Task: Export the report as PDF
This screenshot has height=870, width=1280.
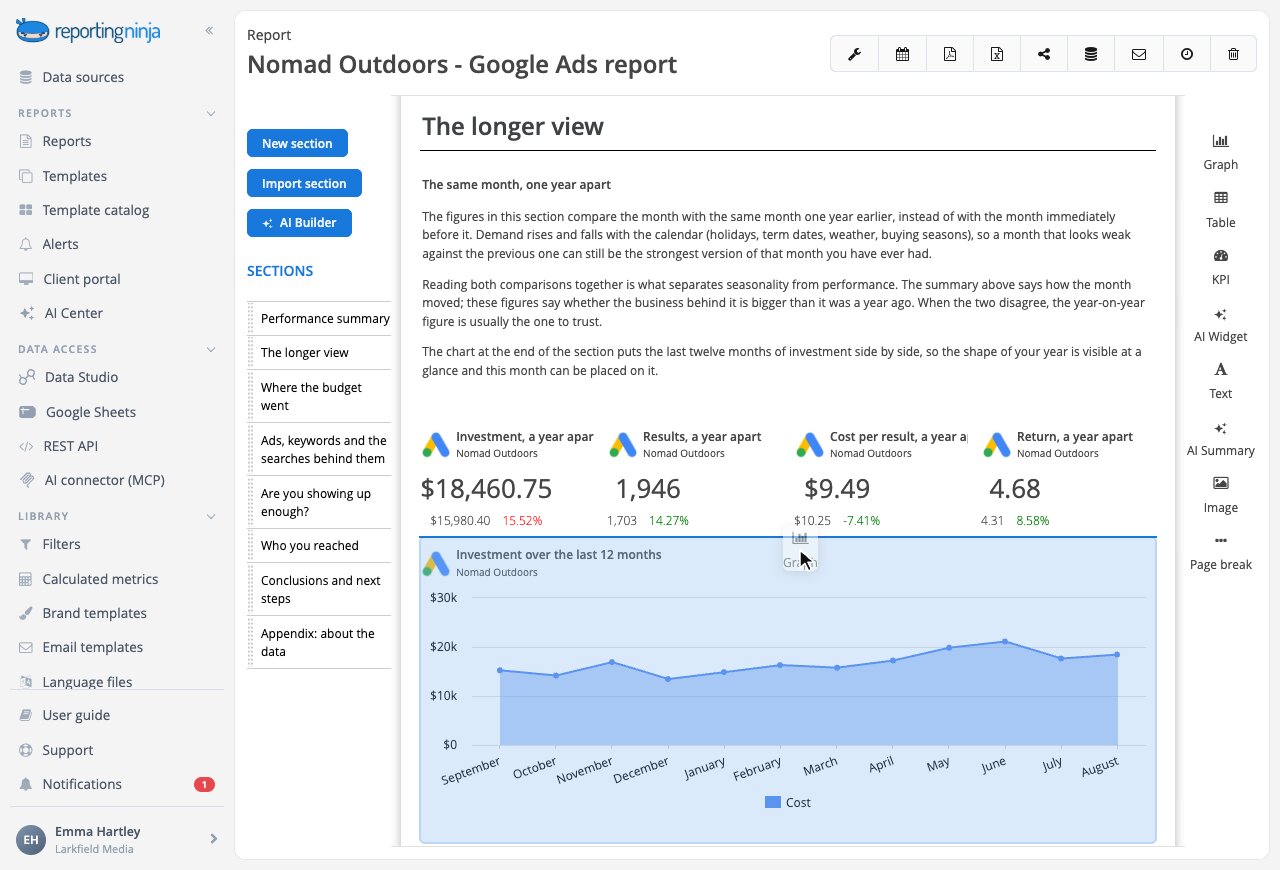Action: pyautogui.click(x=949, y=54)
